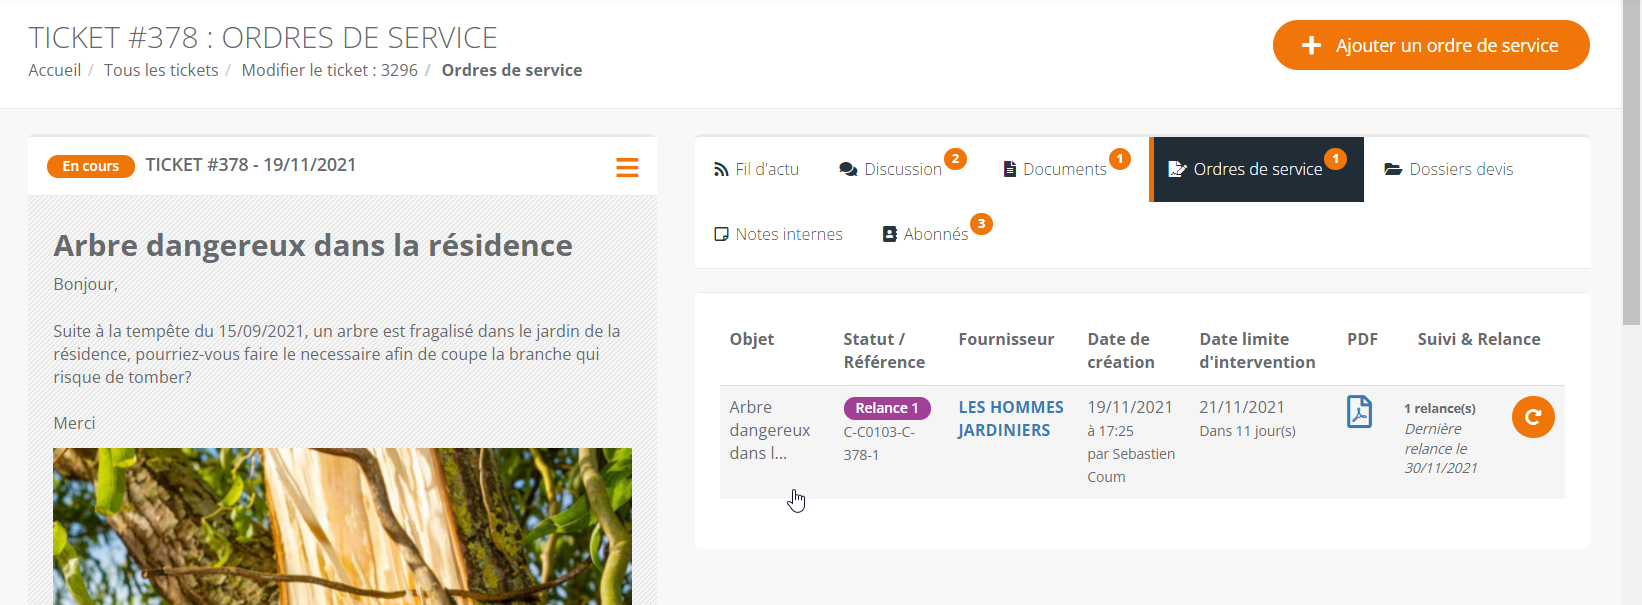Click the Documents badge showing 1

point(1120,158)
